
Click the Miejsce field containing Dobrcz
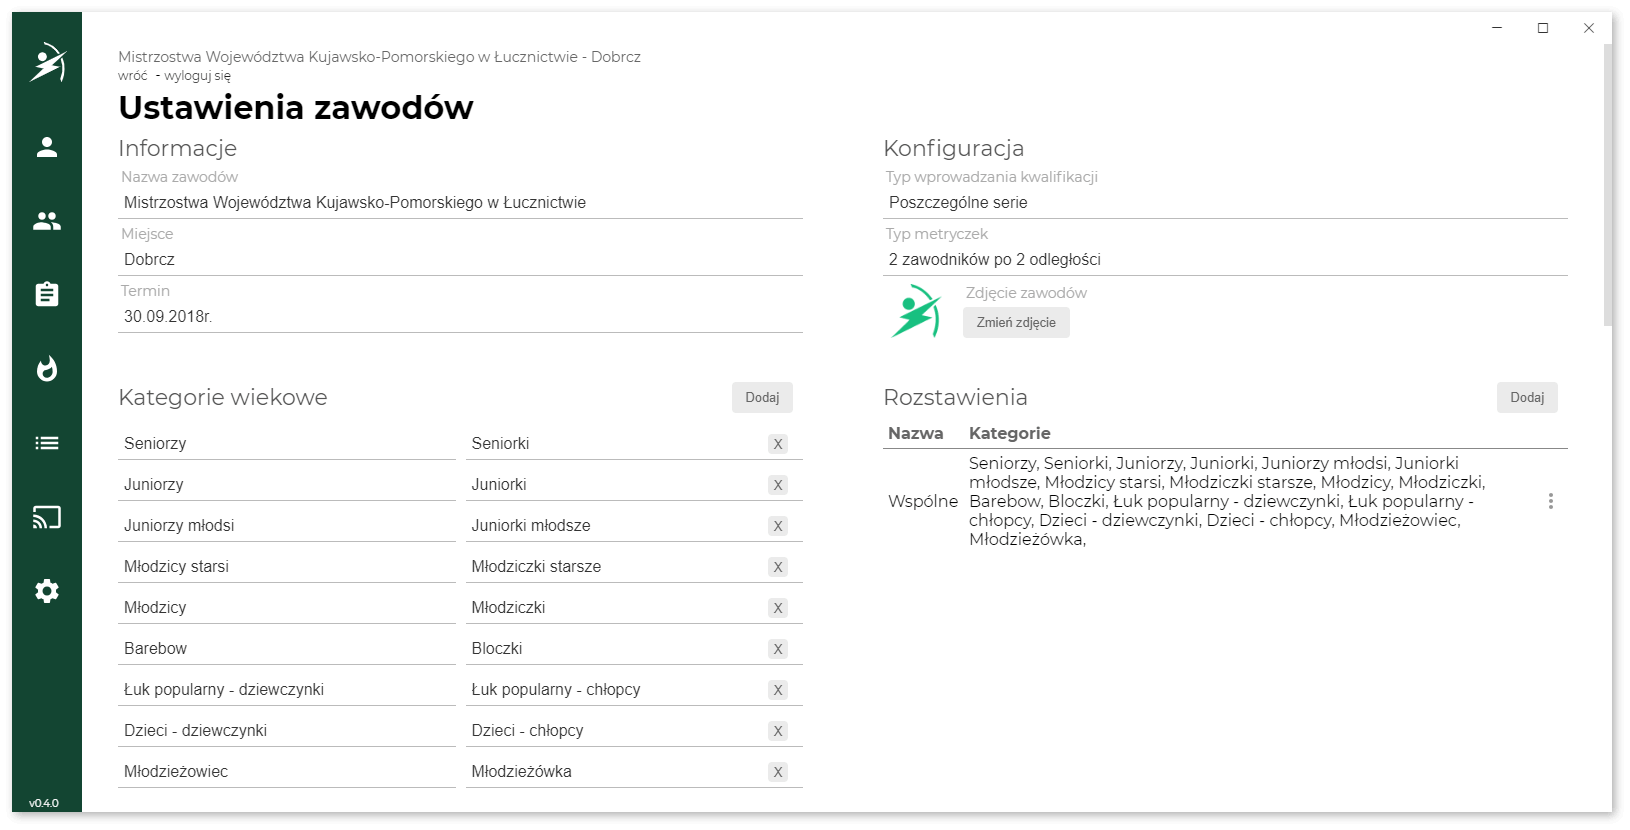click(460, 260)
